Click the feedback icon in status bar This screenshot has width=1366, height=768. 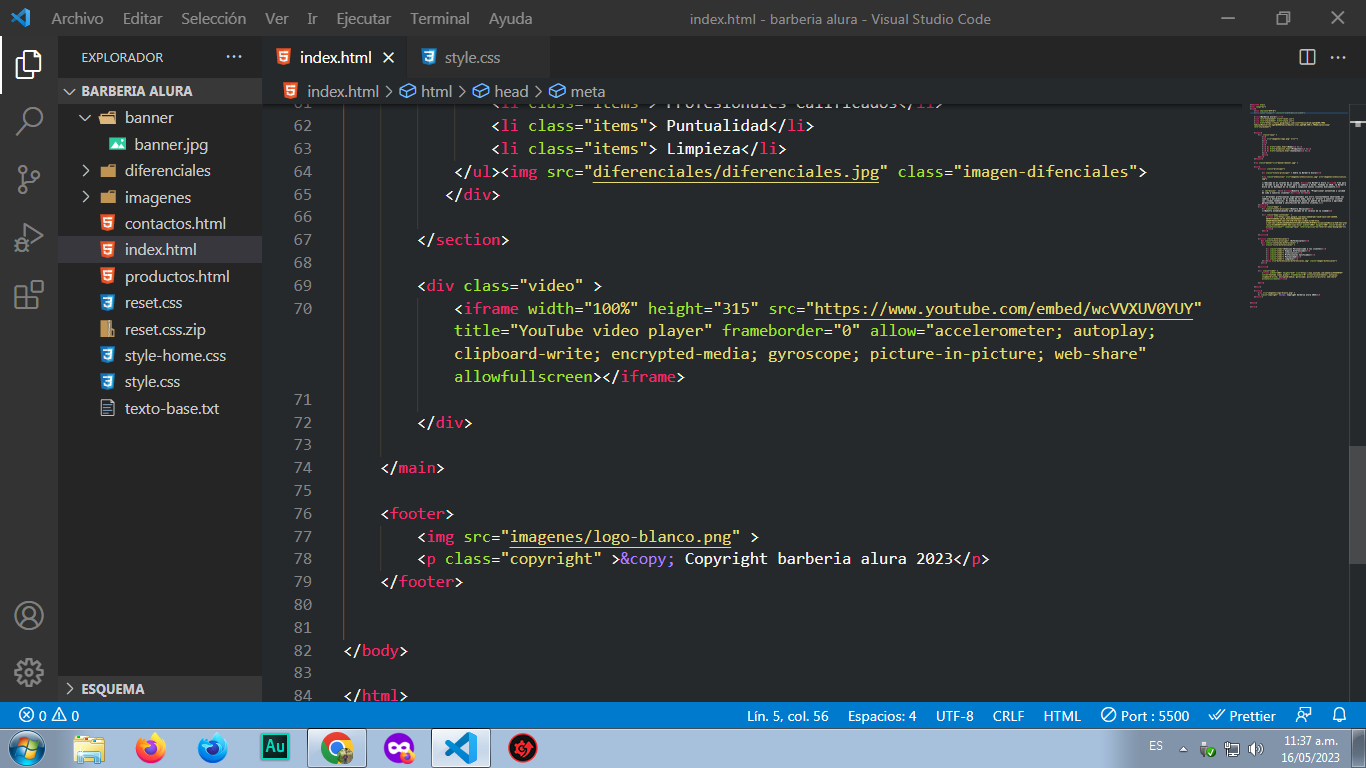[x=1303, y=716]
